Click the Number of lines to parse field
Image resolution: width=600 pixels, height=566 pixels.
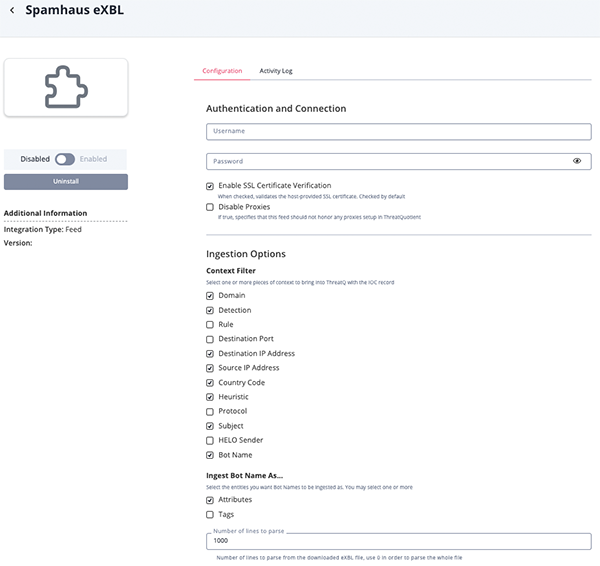[x=398, y=541]
